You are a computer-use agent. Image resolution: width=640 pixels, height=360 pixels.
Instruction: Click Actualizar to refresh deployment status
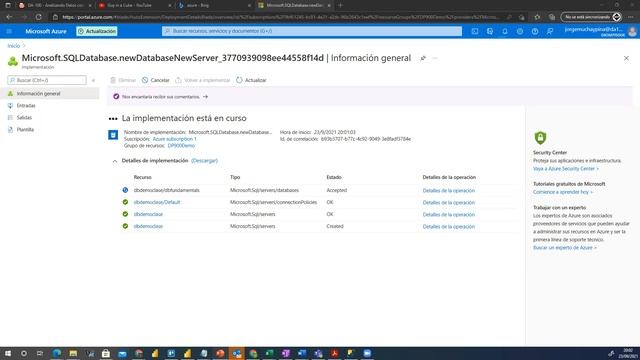pyautogui.click(x=251, y=80)
